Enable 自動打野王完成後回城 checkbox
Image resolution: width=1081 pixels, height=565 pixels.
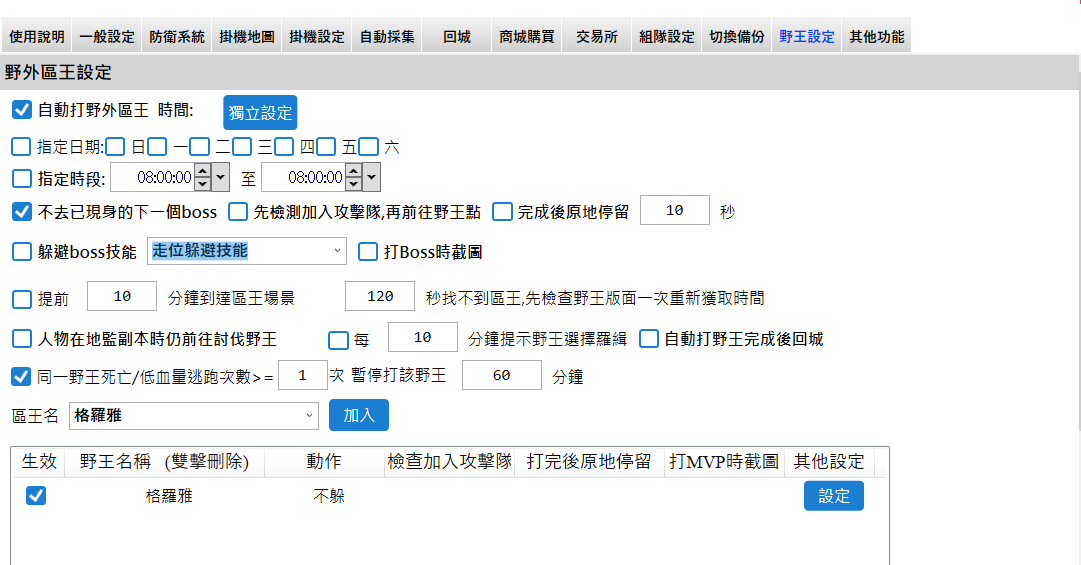click(649, 339)
